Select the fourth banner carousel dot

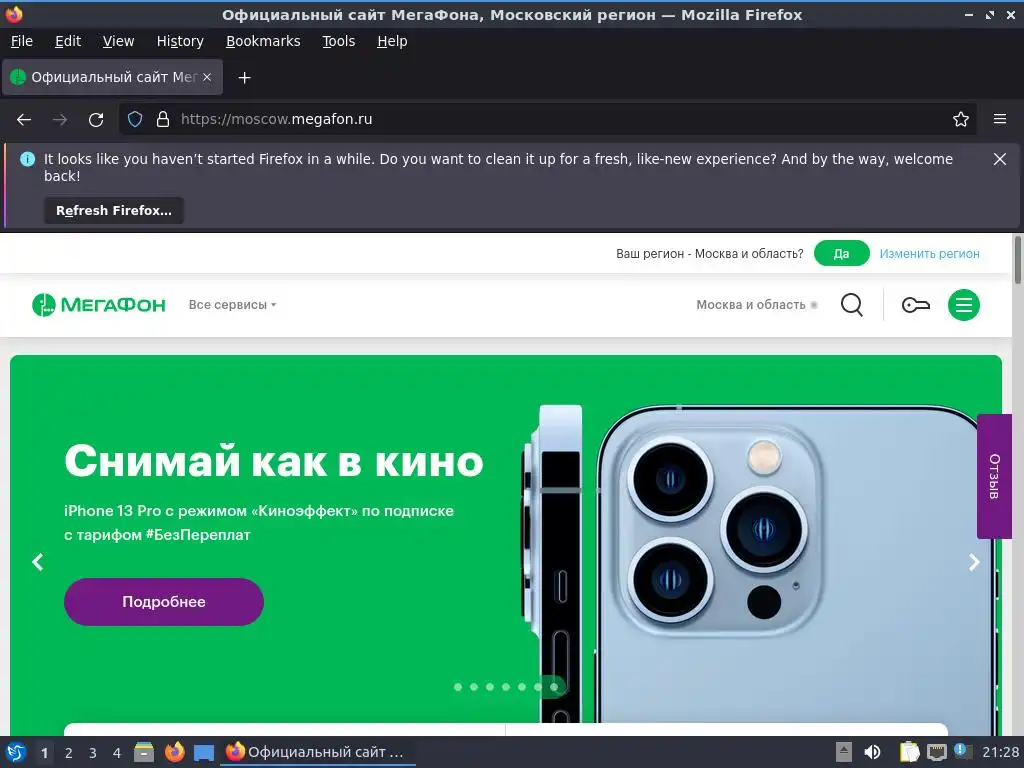tap(506, 687)
